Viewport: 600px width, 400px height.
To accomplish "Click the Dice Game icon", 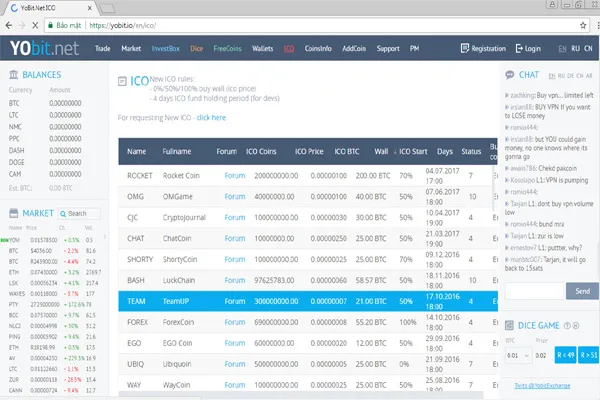I will point(509,326).
